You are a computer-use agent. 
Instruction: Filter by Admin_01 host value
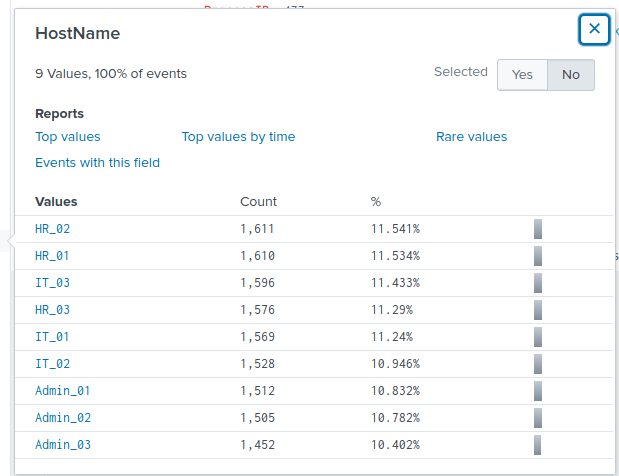pos(62,391)
